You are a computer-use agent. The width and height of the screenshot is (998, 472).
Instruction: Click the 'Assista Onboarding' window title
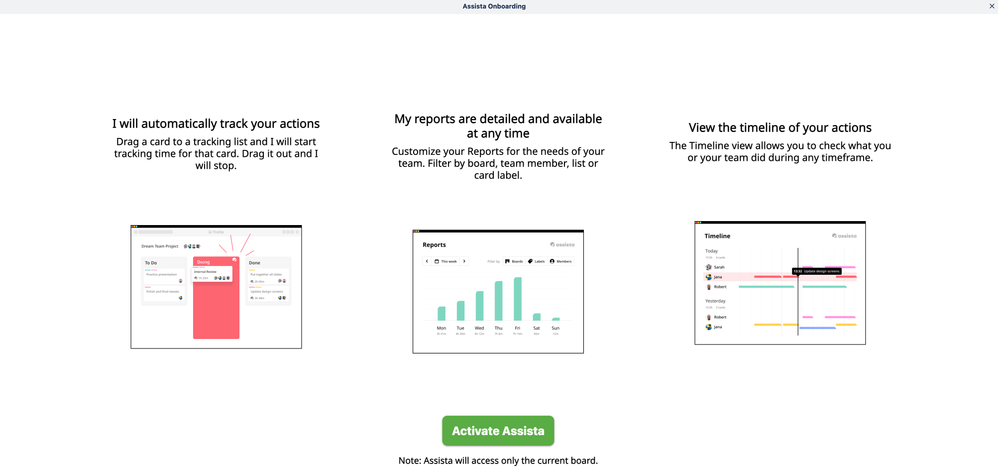[x=494, y=6]
